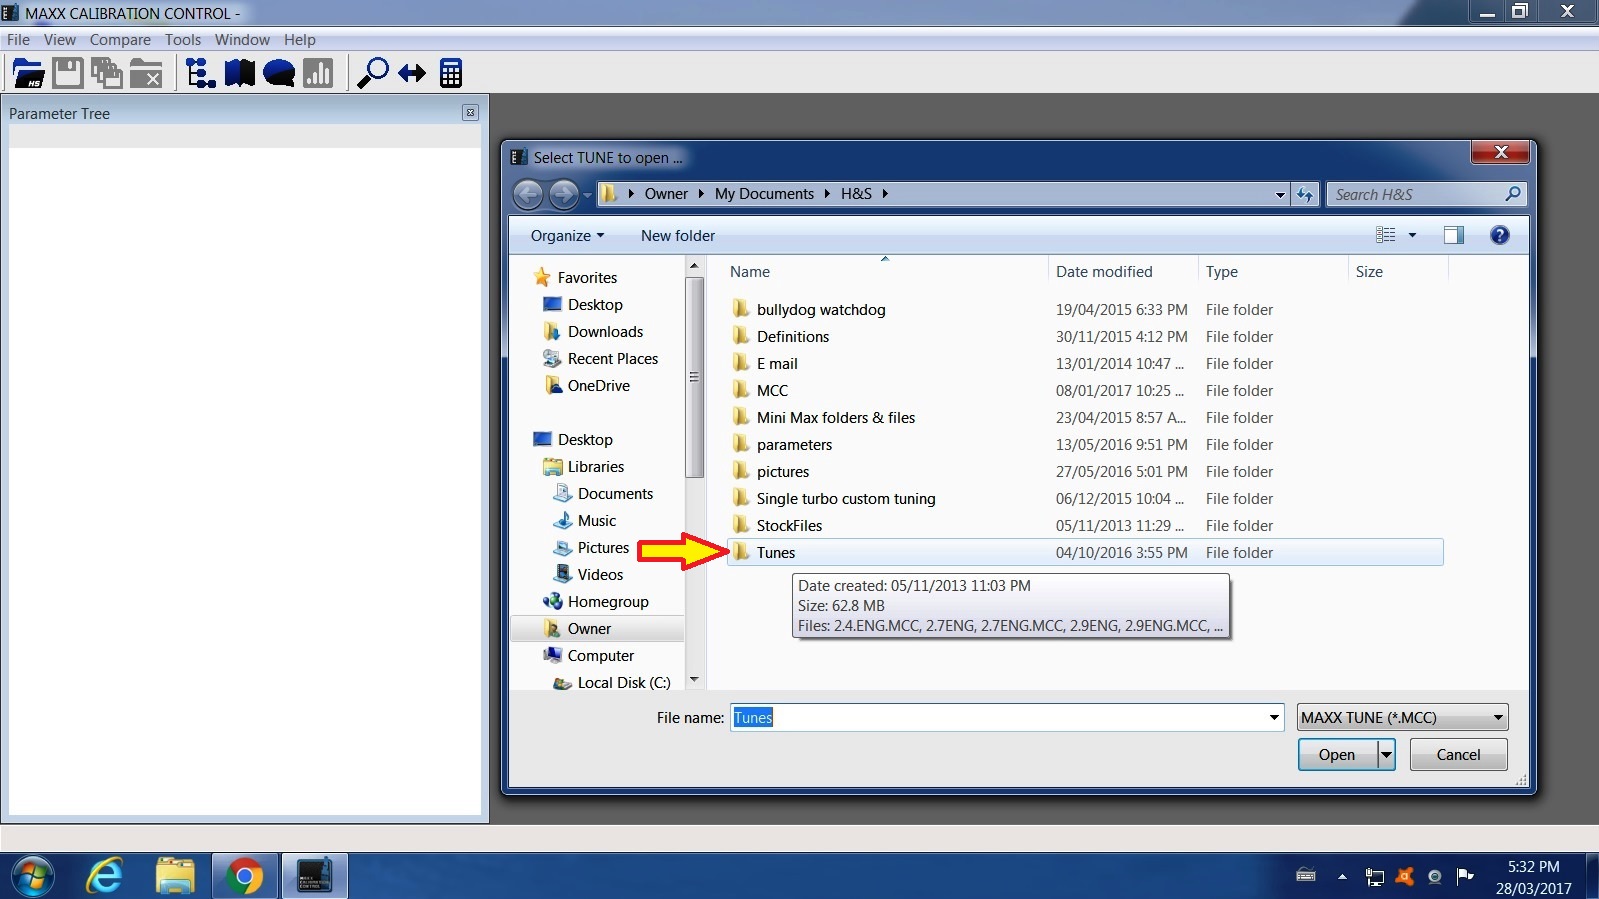This screenshot has width=1599, height=899.
Task: Select the StockFiles folder
Action: point(1085,526)
